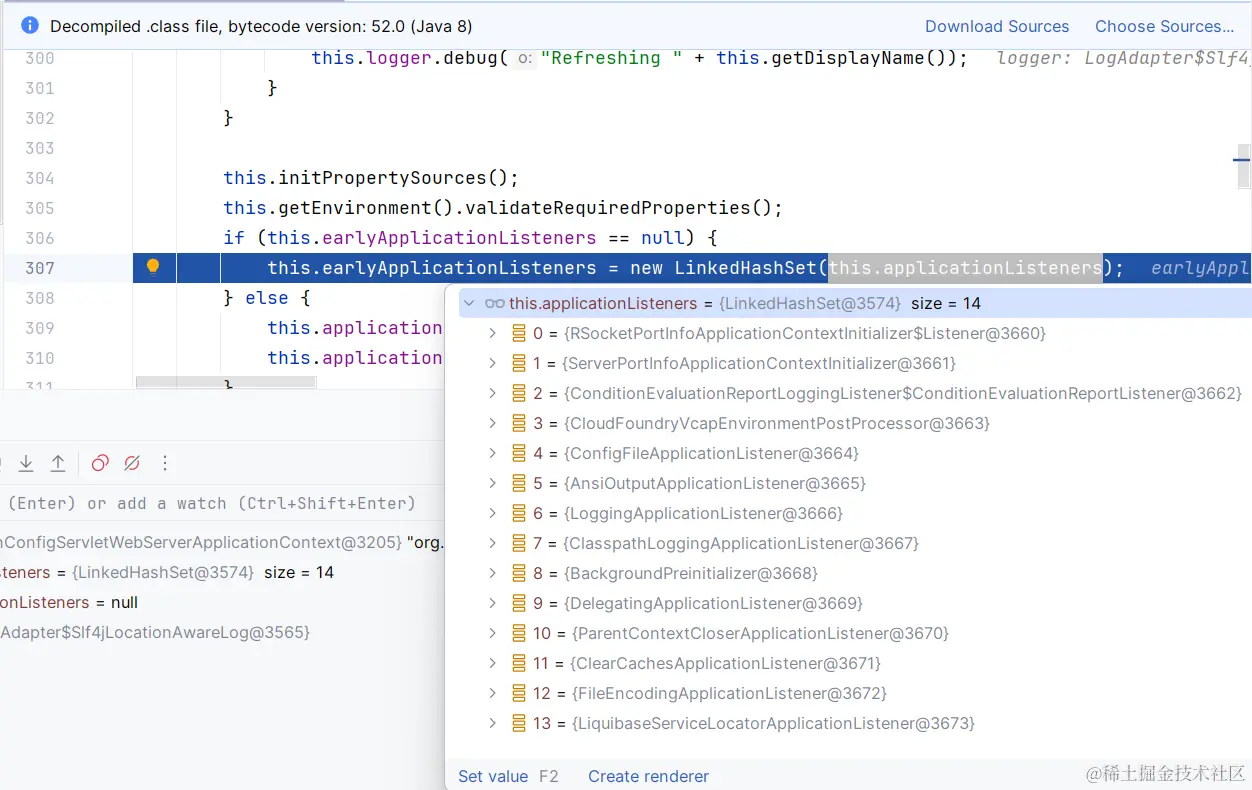Click the element icon for ConfigFileApplicationListener
Screen dimensions: 1252x790
pos(519,453)
